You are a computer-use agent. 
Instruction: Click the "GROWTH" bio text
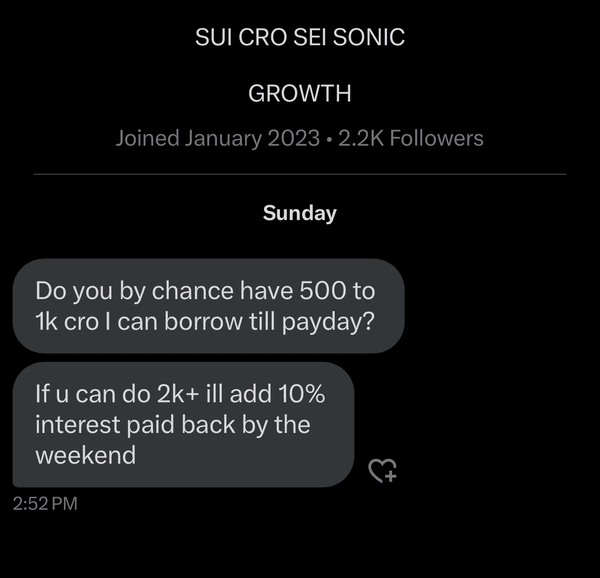(x=300, y=94)
